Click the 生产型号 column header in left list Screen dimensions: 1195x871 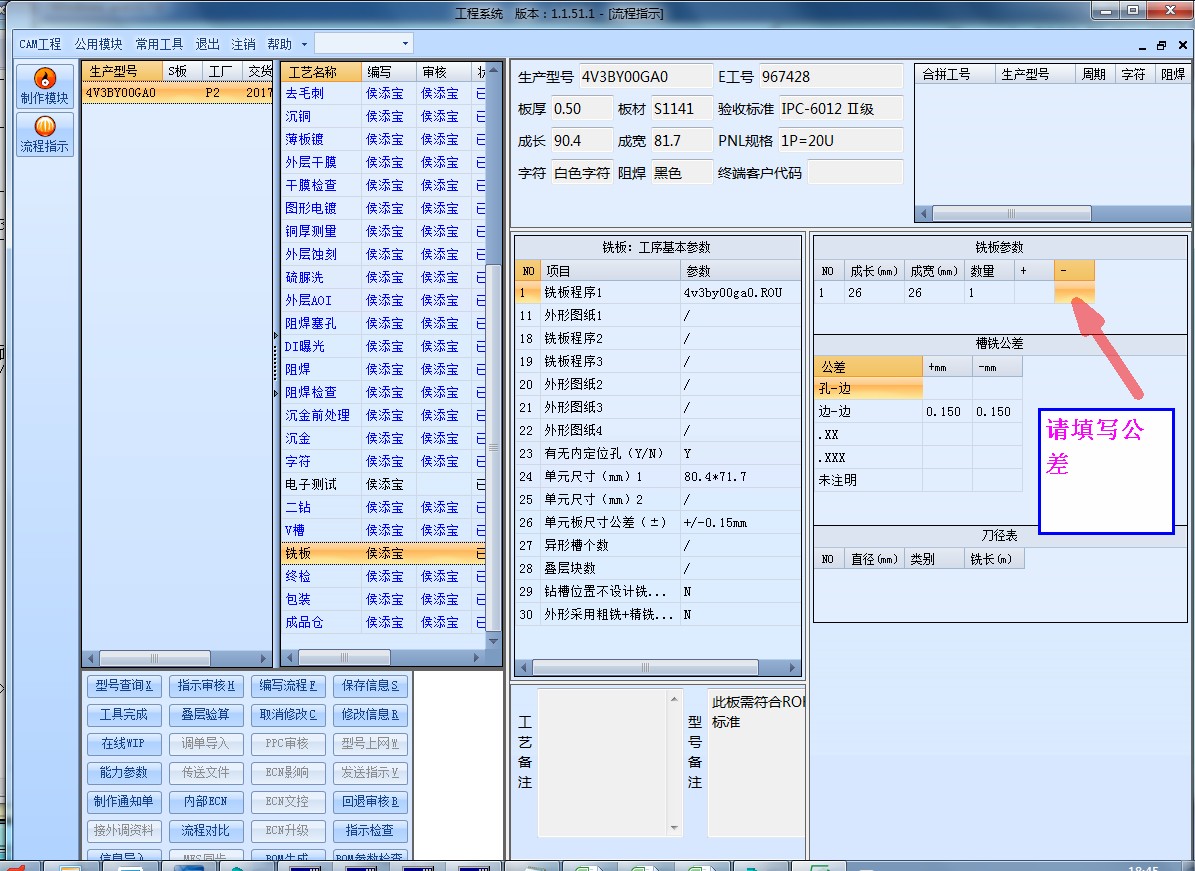click(x=122, y=72)
